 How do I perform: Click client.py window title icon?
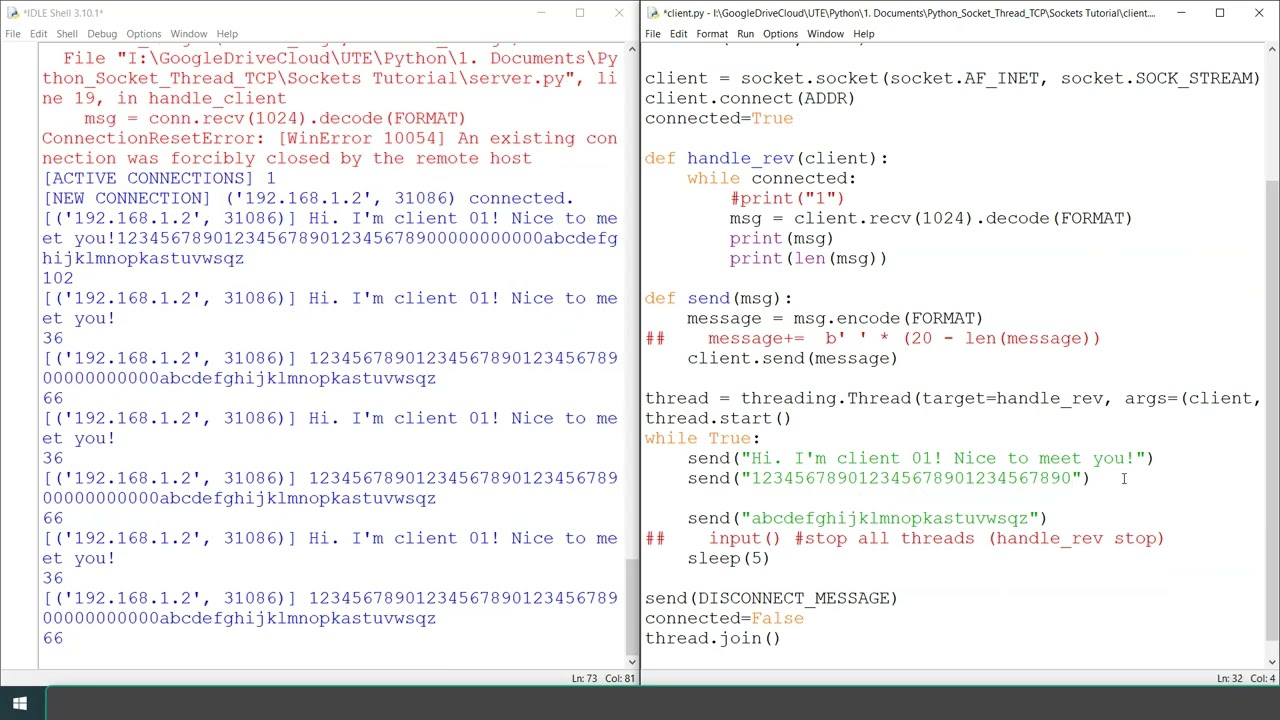click(652, 13)
